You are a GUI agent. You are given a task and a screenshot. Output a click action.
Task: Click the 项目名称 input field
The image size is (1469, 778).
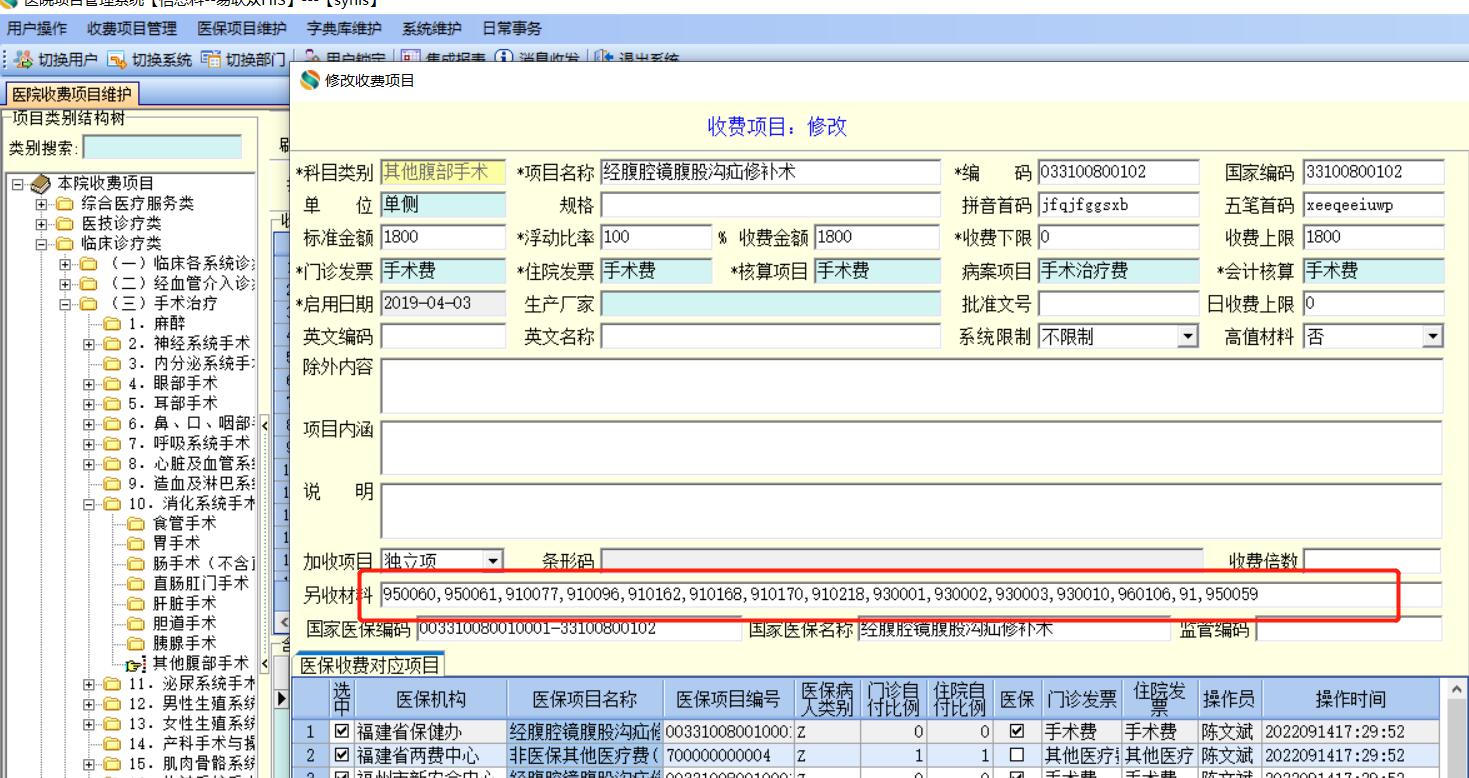[770, 171]
